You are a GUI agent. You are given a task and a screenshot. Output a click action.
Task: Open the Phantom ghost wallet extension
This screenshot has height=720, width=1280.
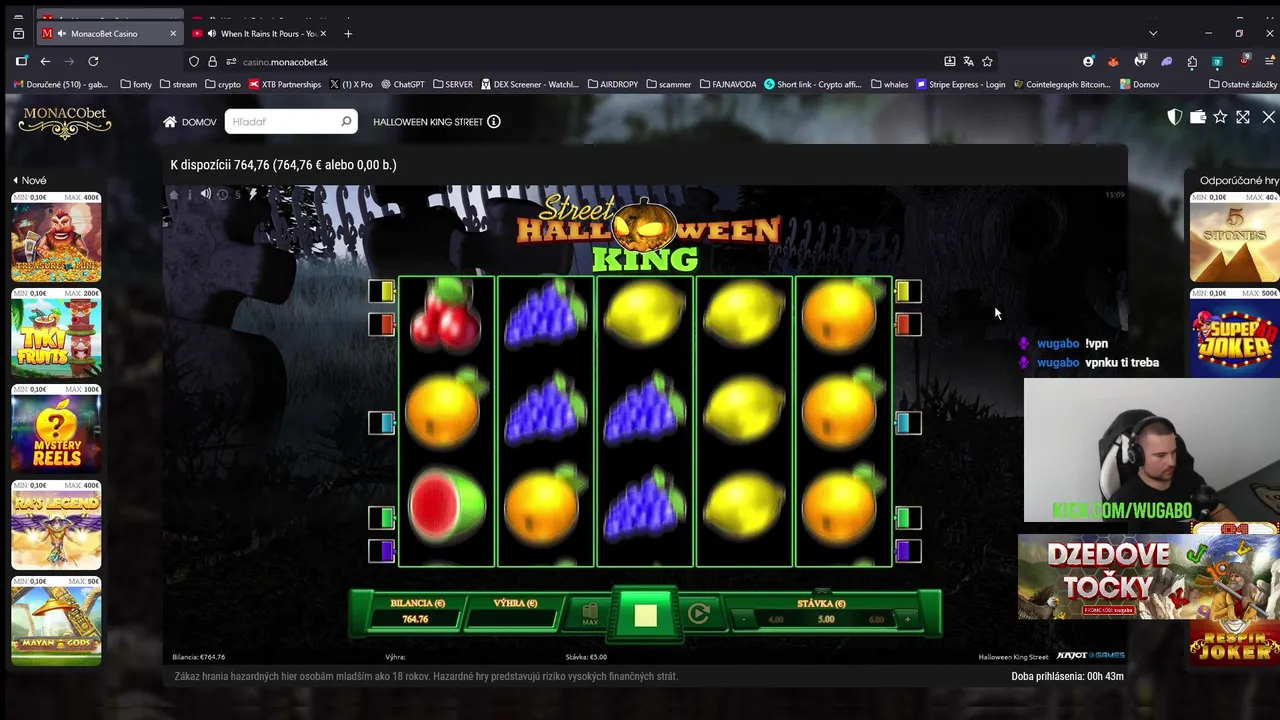click(1166, 61)
